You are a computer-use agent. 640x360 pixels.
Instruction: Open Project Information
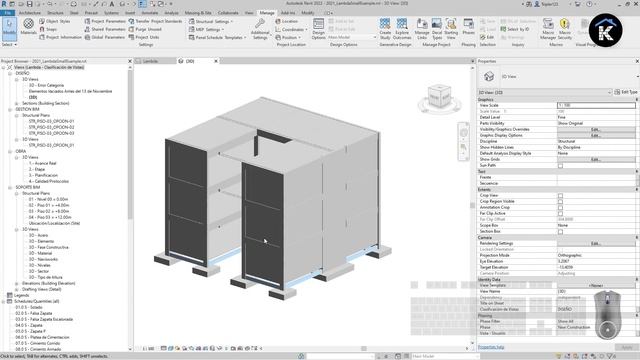[x=60, y=37]
